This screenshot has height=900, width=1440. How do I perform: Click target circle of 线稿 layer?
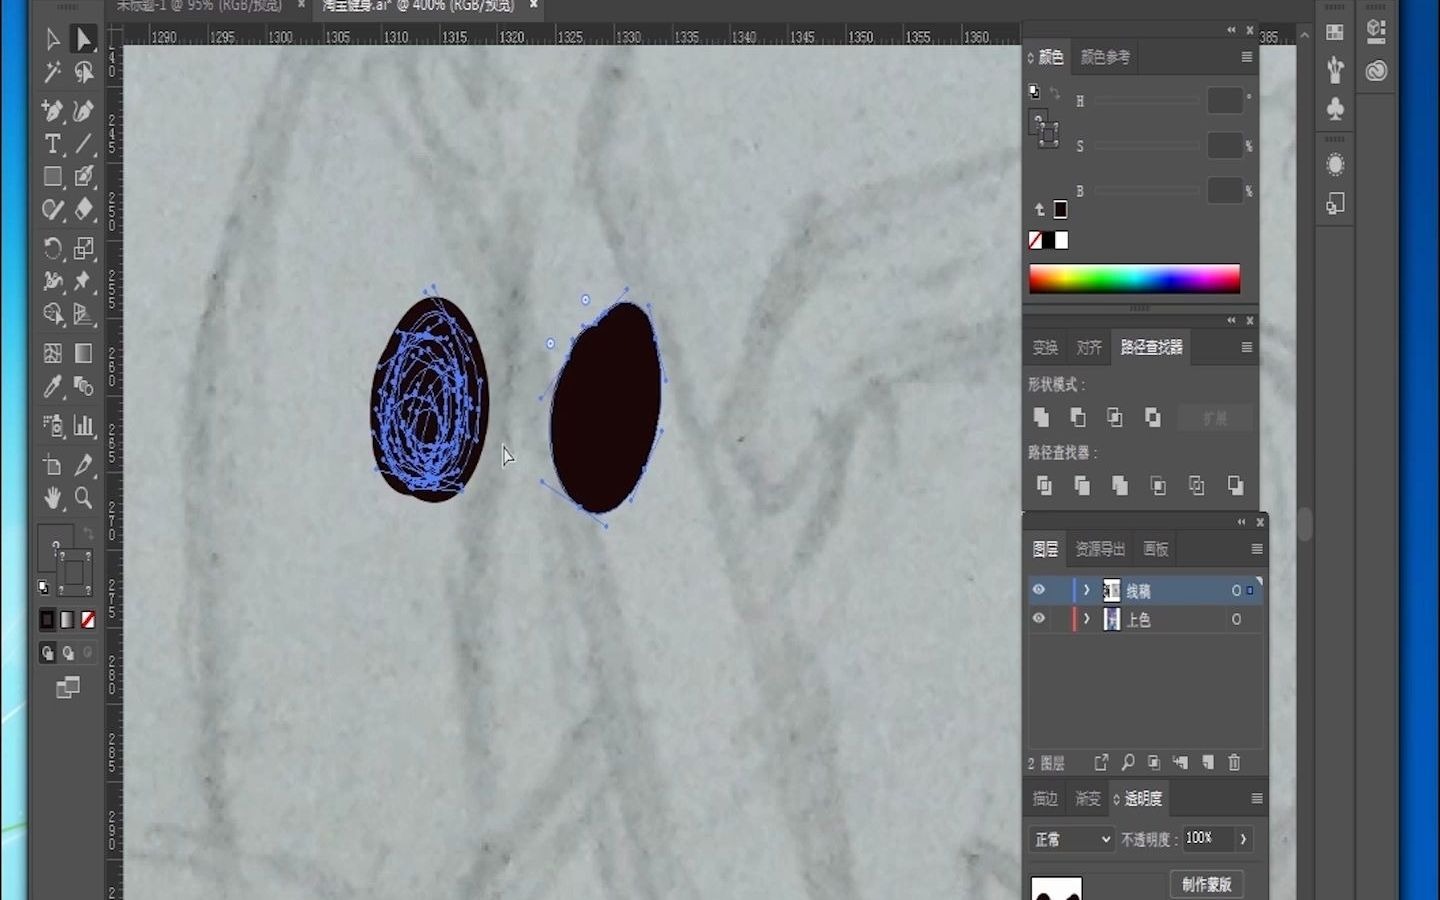(1236, 591)
